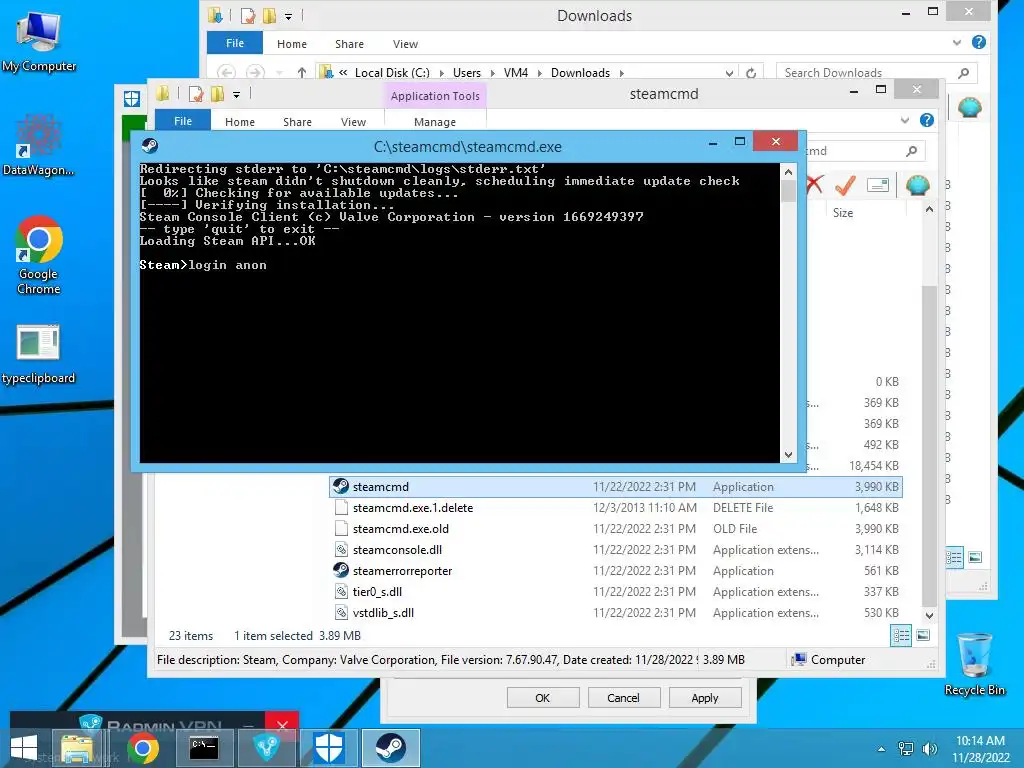
Task: Switch to large icons view in Downloads window
Action: (975, 558)
